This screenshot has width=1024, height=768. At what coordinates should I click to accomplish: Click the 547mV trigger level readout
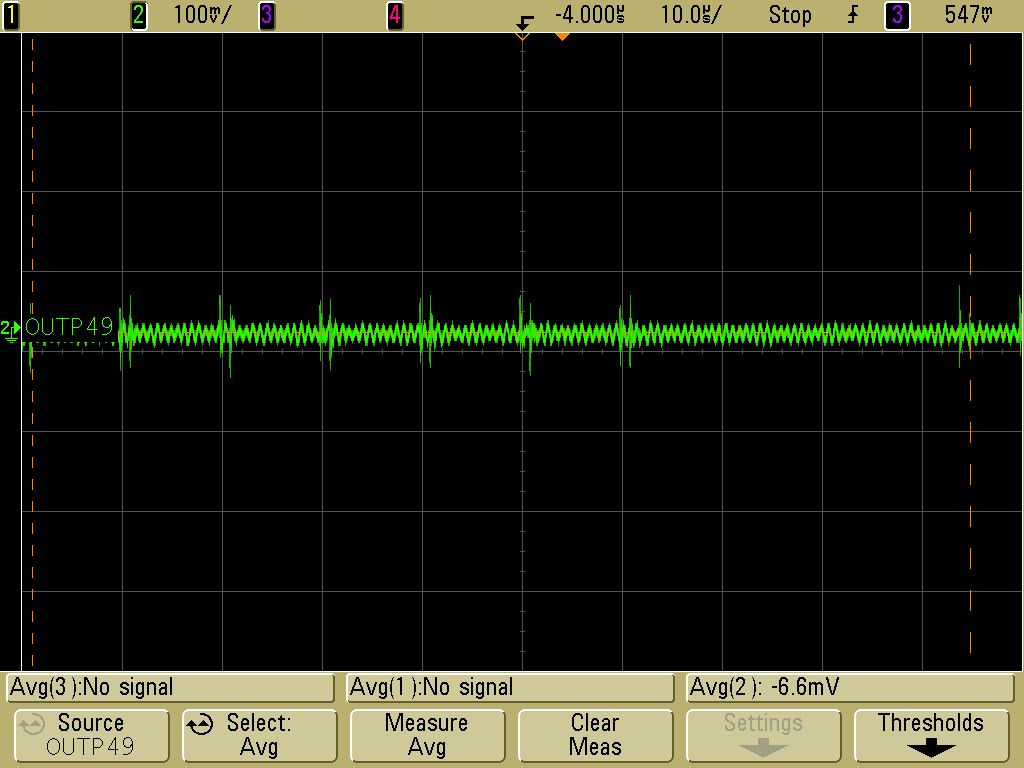coord(968,15)
